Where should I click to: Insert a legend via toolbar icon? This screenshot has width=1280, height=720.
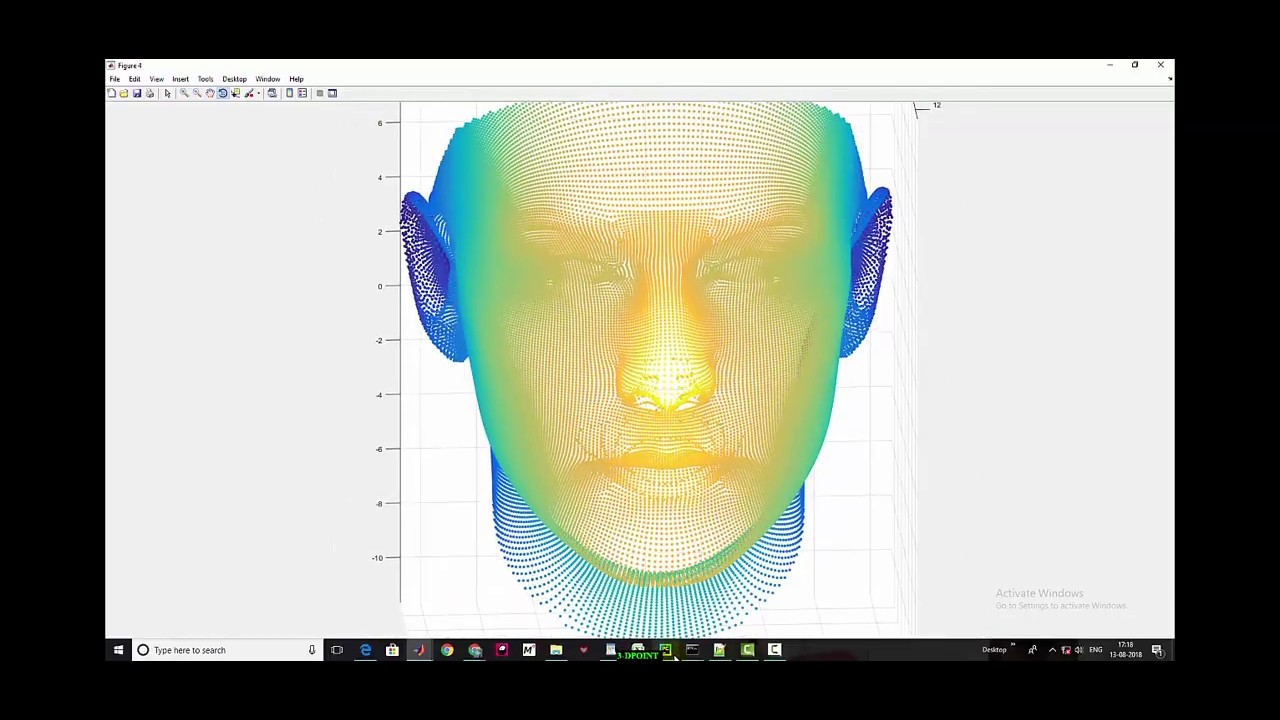click(302, 93)
